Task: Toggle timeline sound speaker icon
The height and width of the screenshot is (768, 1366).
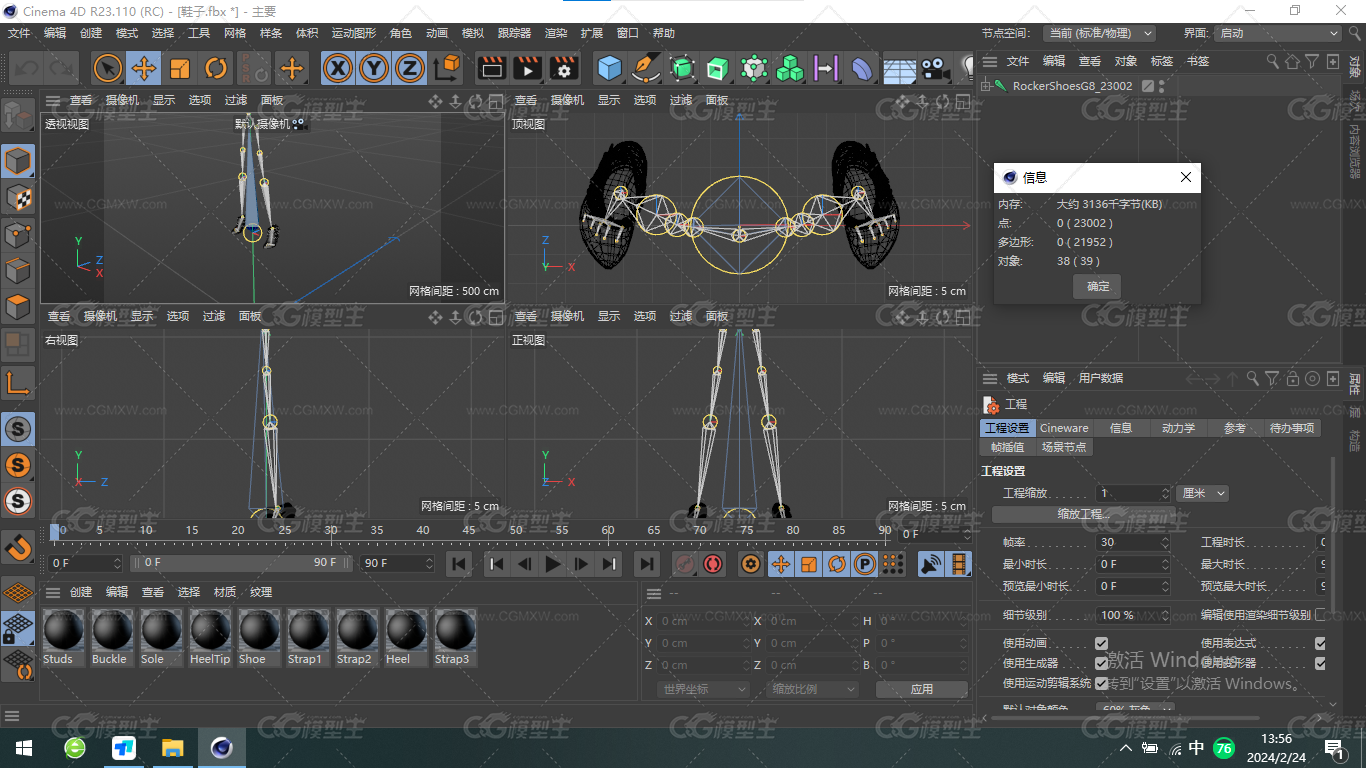Action: [931, 564]
